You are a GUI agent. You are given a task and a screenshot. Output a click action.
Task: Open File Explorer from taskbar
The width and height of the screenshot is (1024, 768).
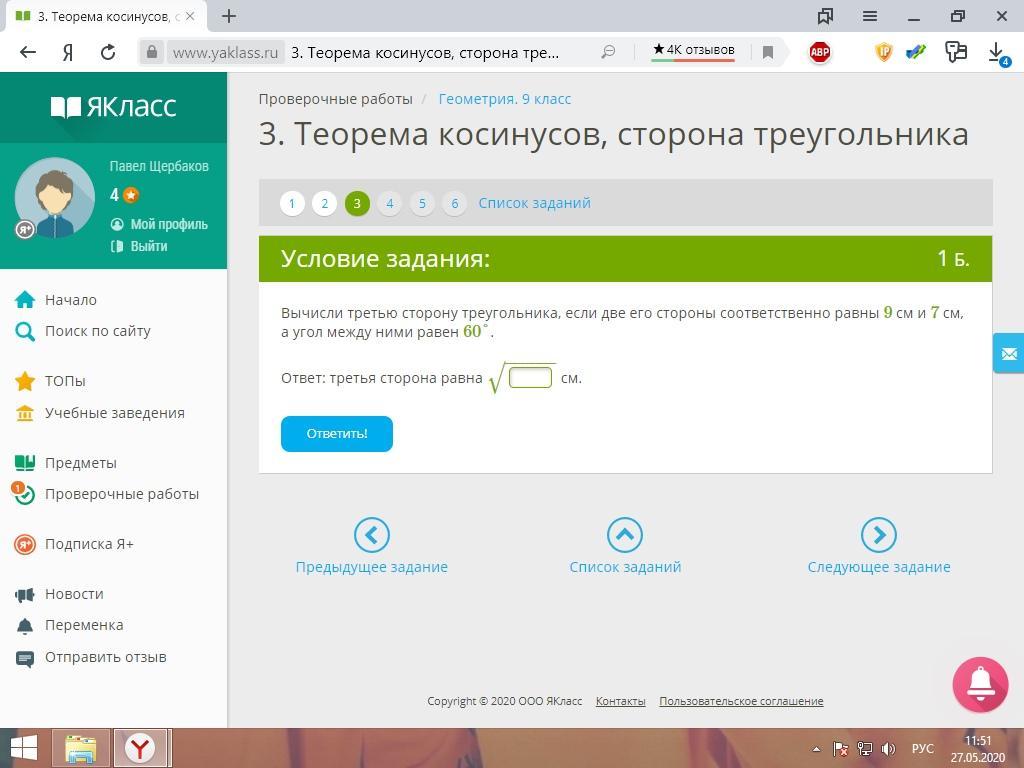click(x=81, y=748)
